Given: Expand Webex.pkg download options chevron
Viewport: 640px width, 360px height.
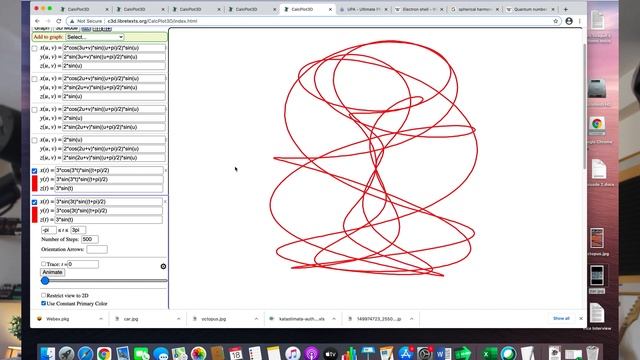Looking at the screenshot, I should [x=101, y=319].
